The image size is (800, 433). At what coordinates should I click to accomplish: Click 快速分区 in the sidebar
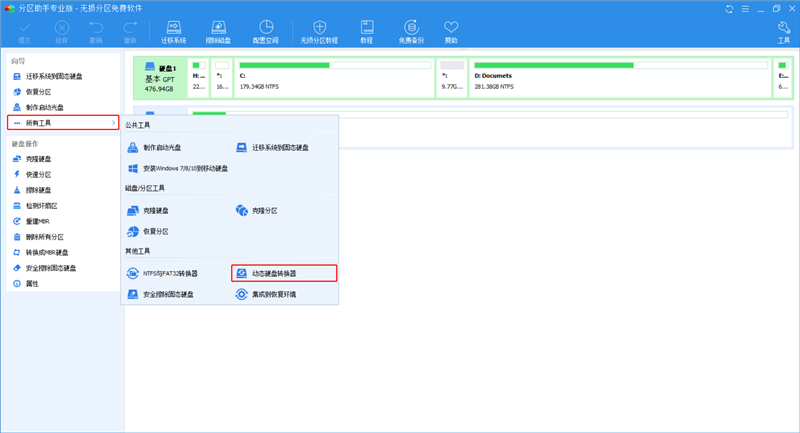point(39,175)
